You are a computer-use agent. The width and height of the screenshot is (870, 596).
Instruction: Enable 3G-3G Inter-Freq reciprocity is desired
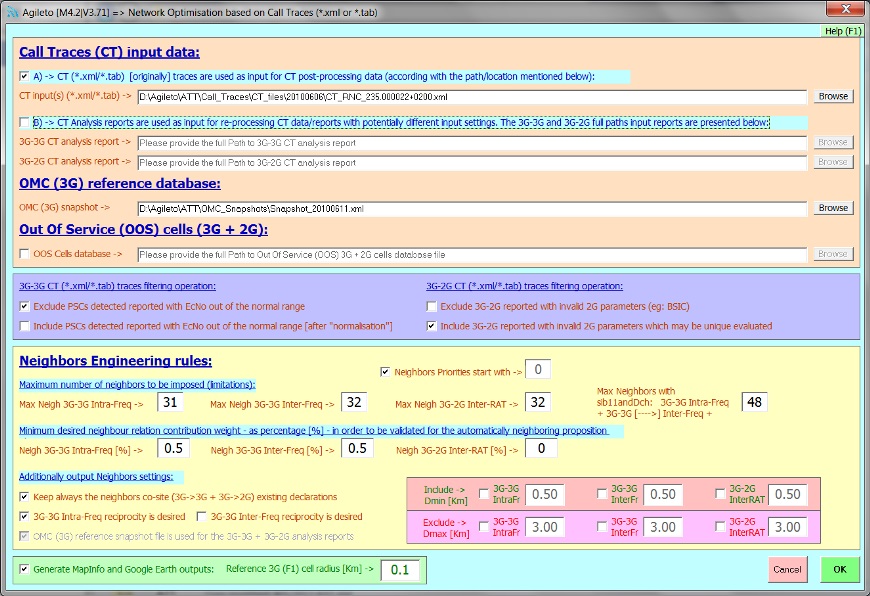(x=203, y=516)
